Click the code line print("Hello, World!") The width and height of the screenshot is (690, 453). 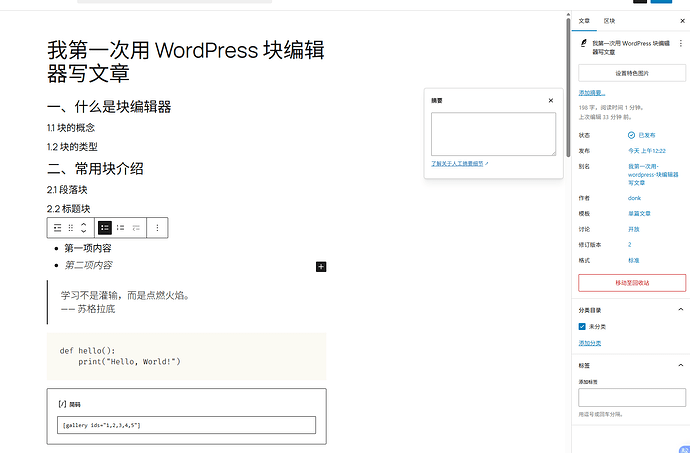click(x=129, y=362)
